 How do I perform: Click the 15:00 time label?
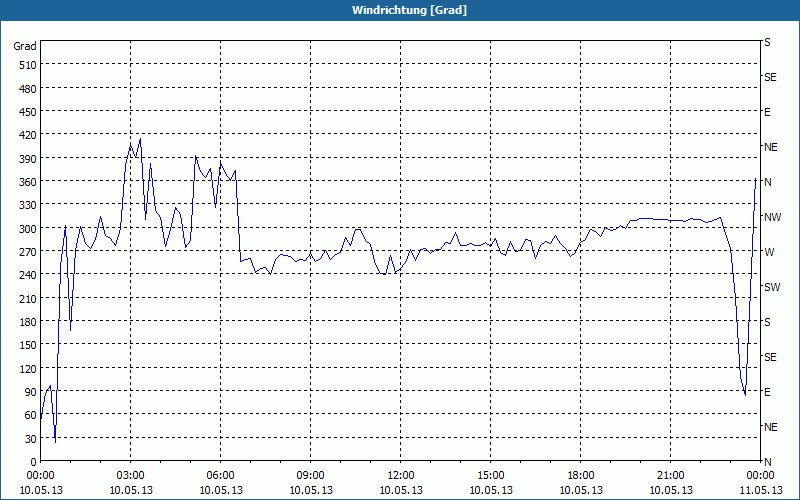coord(491,476)
